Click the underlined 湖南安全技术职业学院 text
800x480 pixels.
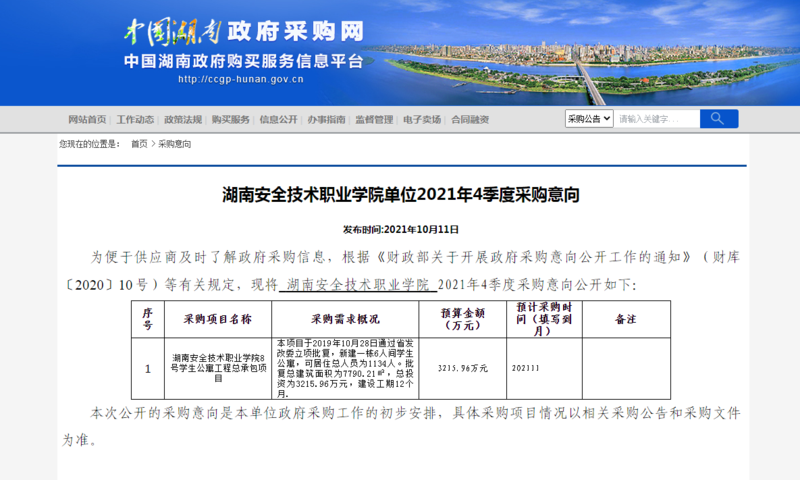tap(358, 285)
